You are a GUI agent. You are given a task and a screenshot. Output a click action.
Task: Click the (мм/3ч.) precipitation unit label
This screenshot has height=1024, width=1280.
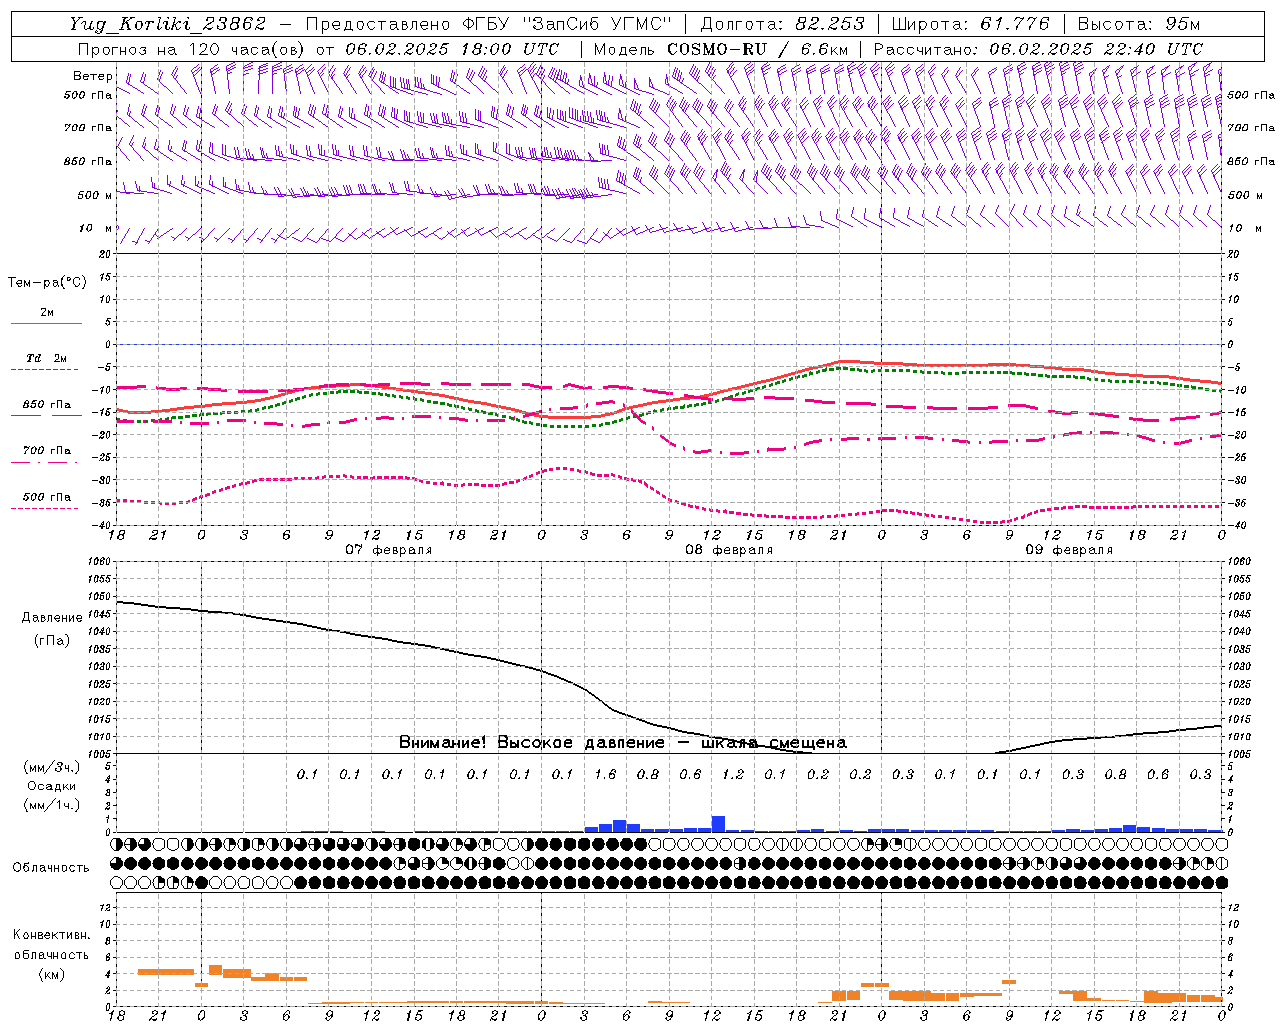tap(51, 767)
